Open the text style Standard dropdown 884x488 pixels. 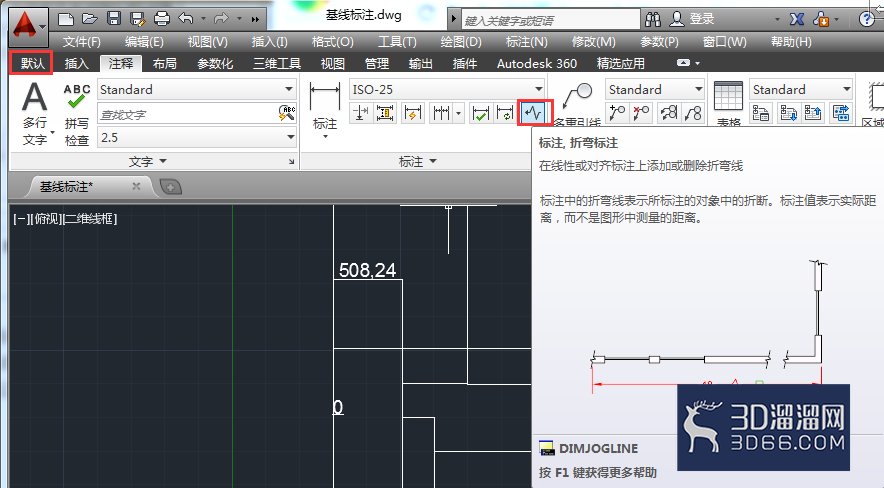(197, 89)
